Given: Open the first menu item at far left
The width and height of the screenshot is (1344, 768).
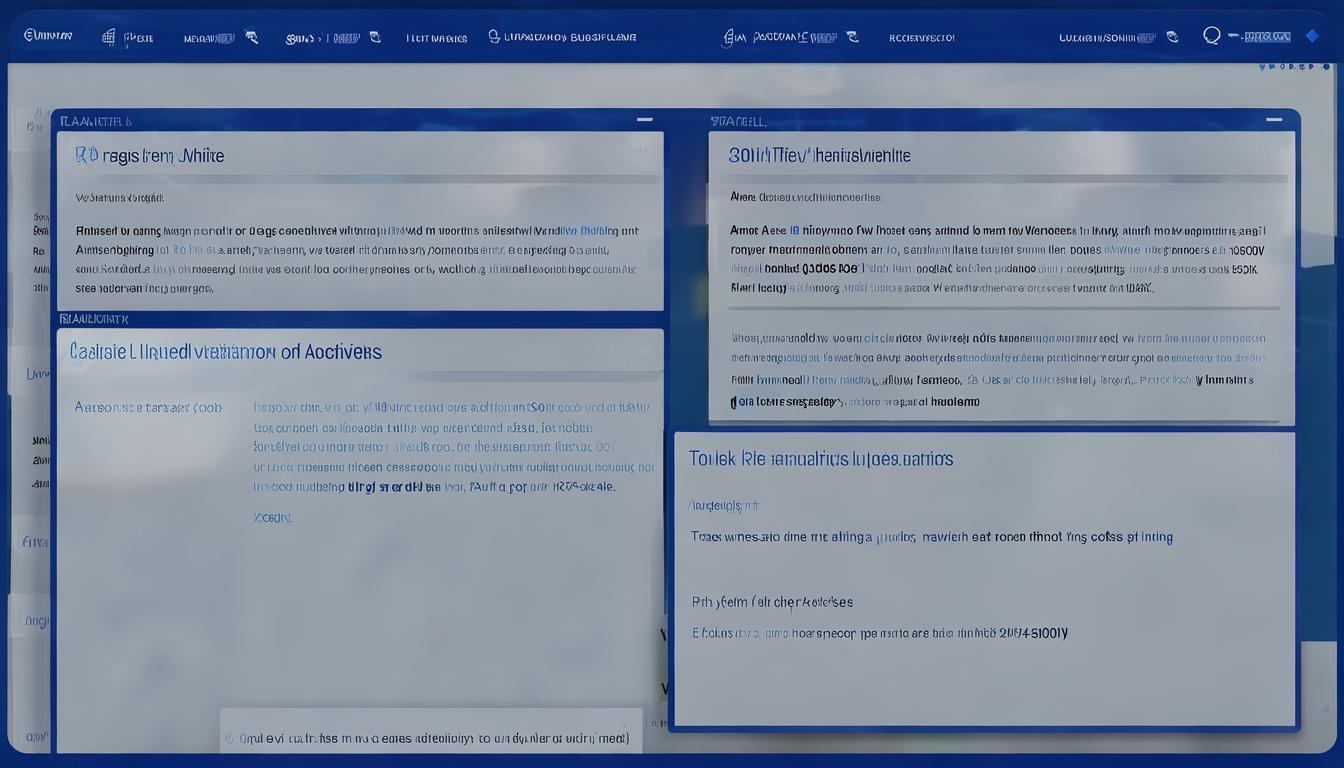Looking at the screenshot, I should (x=47, y=36).
